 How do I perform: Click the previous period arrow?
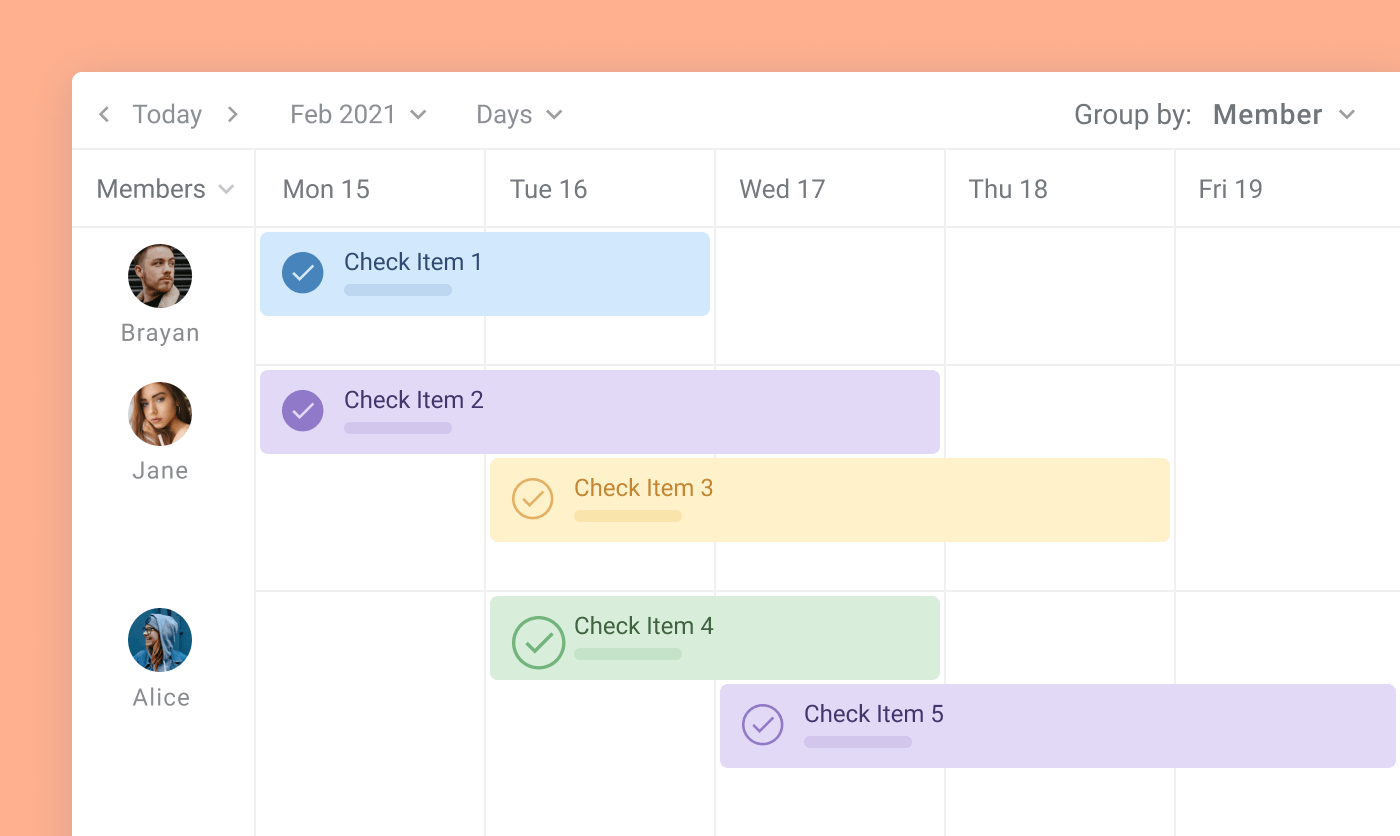point(104,114)
